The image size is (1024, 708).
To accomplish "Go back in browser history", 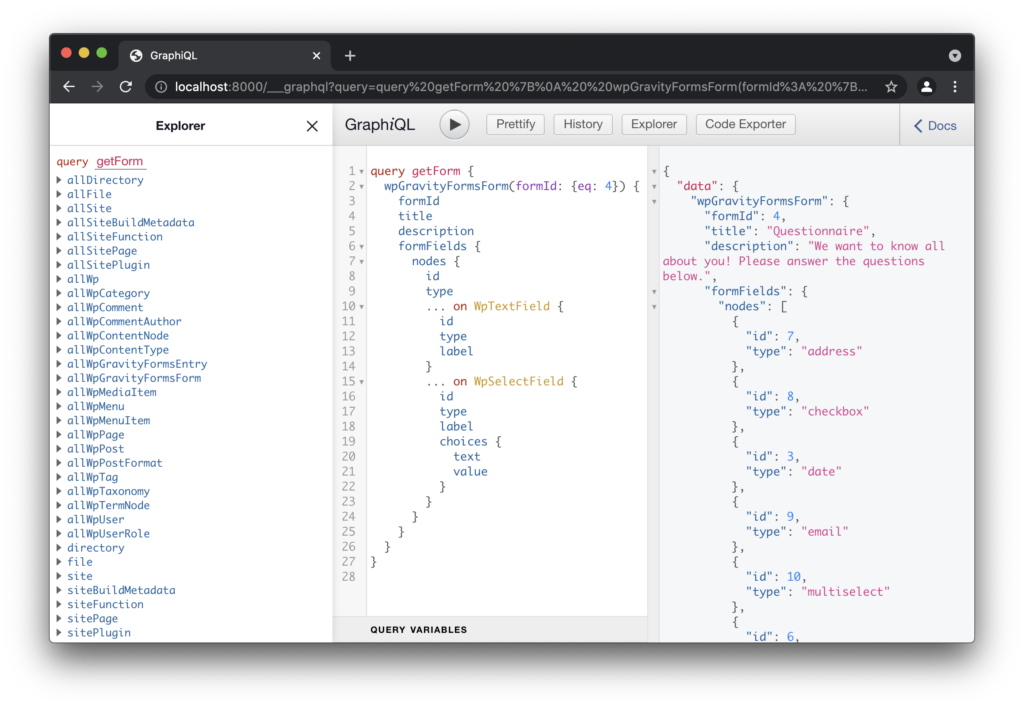I will click(69, 87).
